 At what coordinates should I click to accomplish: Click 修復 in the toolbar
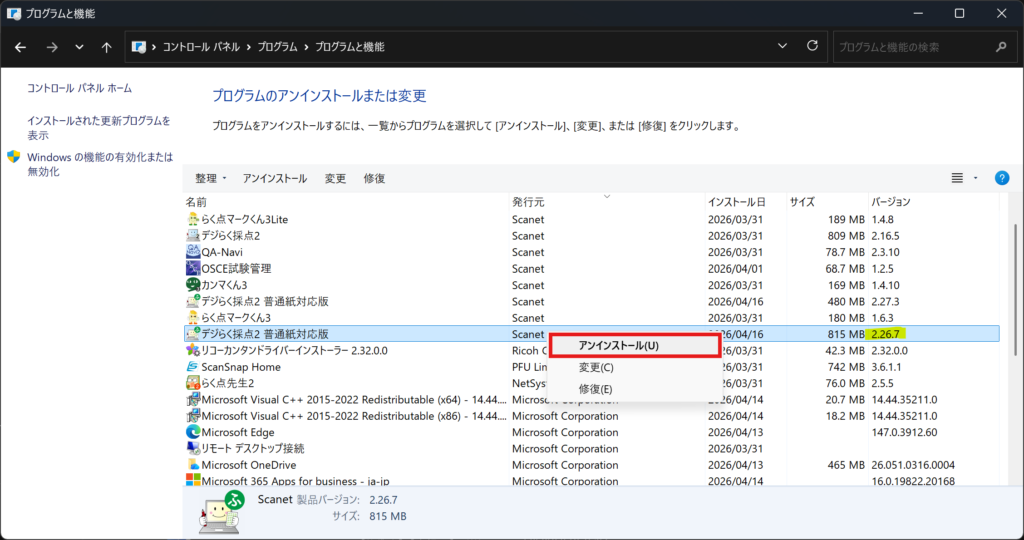coord(374,178)
